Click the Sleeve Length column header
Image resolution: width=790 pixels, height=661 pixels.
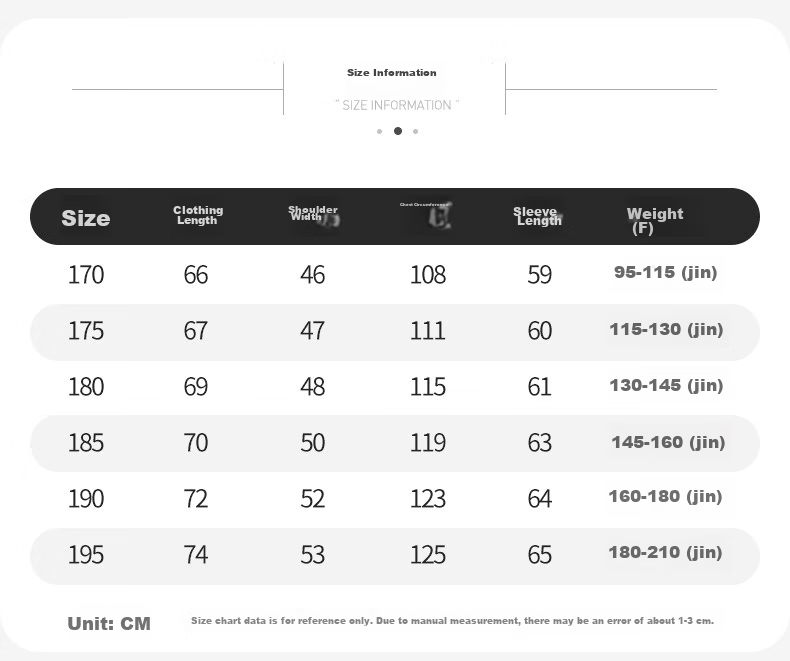click(537, 216)
